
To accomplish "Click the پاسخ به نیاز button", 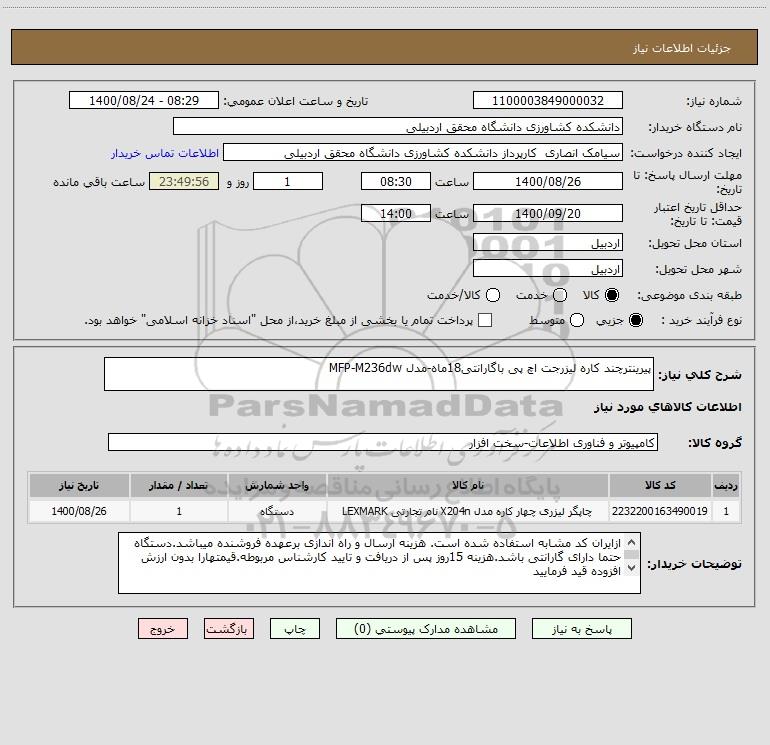I will [581, 629].
